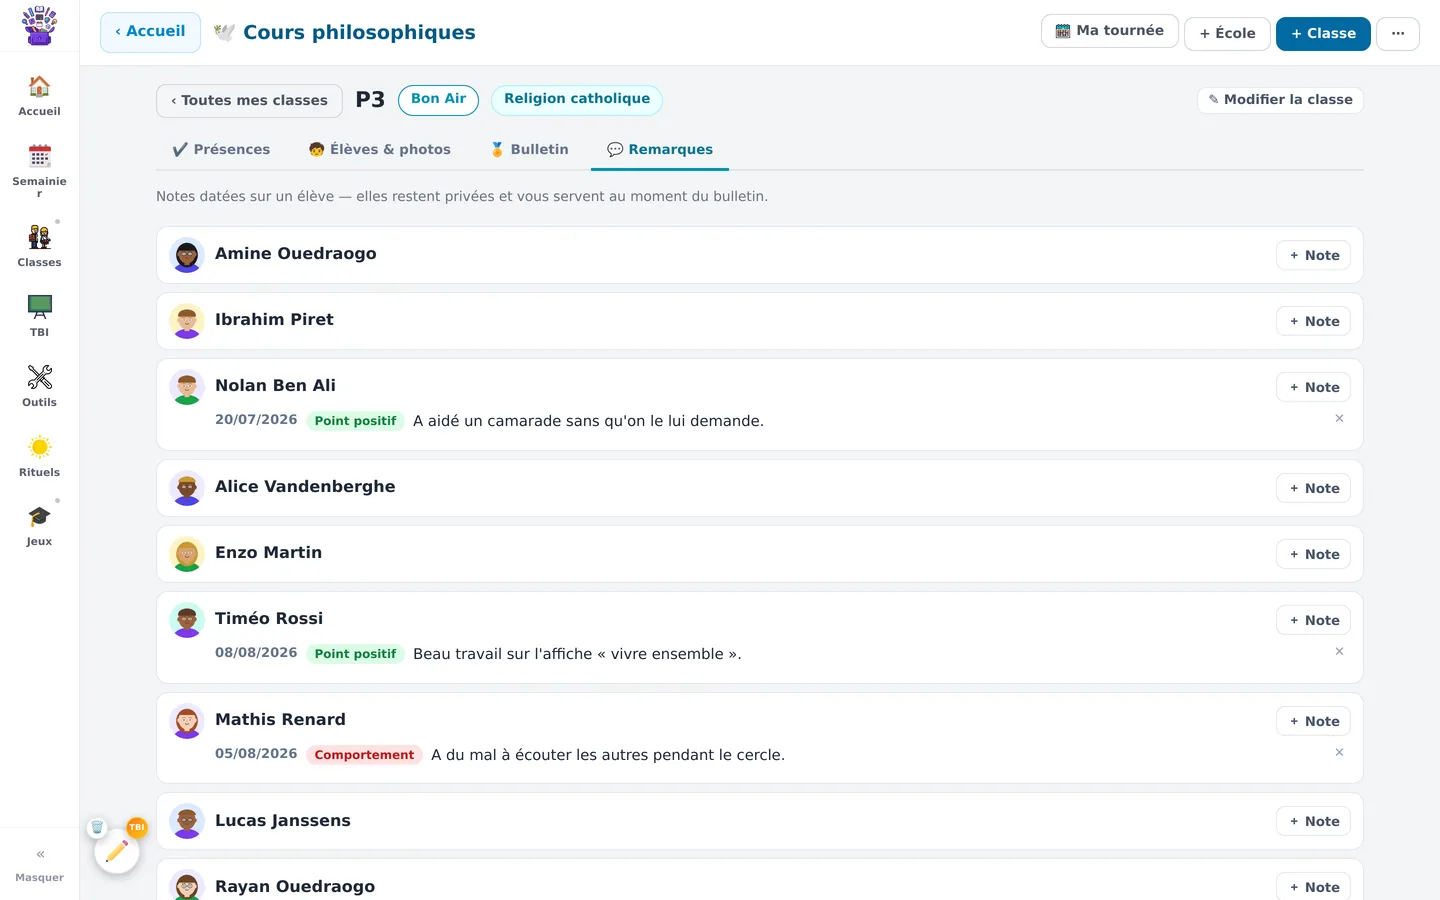Click the app logo at top left

pyautogui.click(x=39, y=26)
